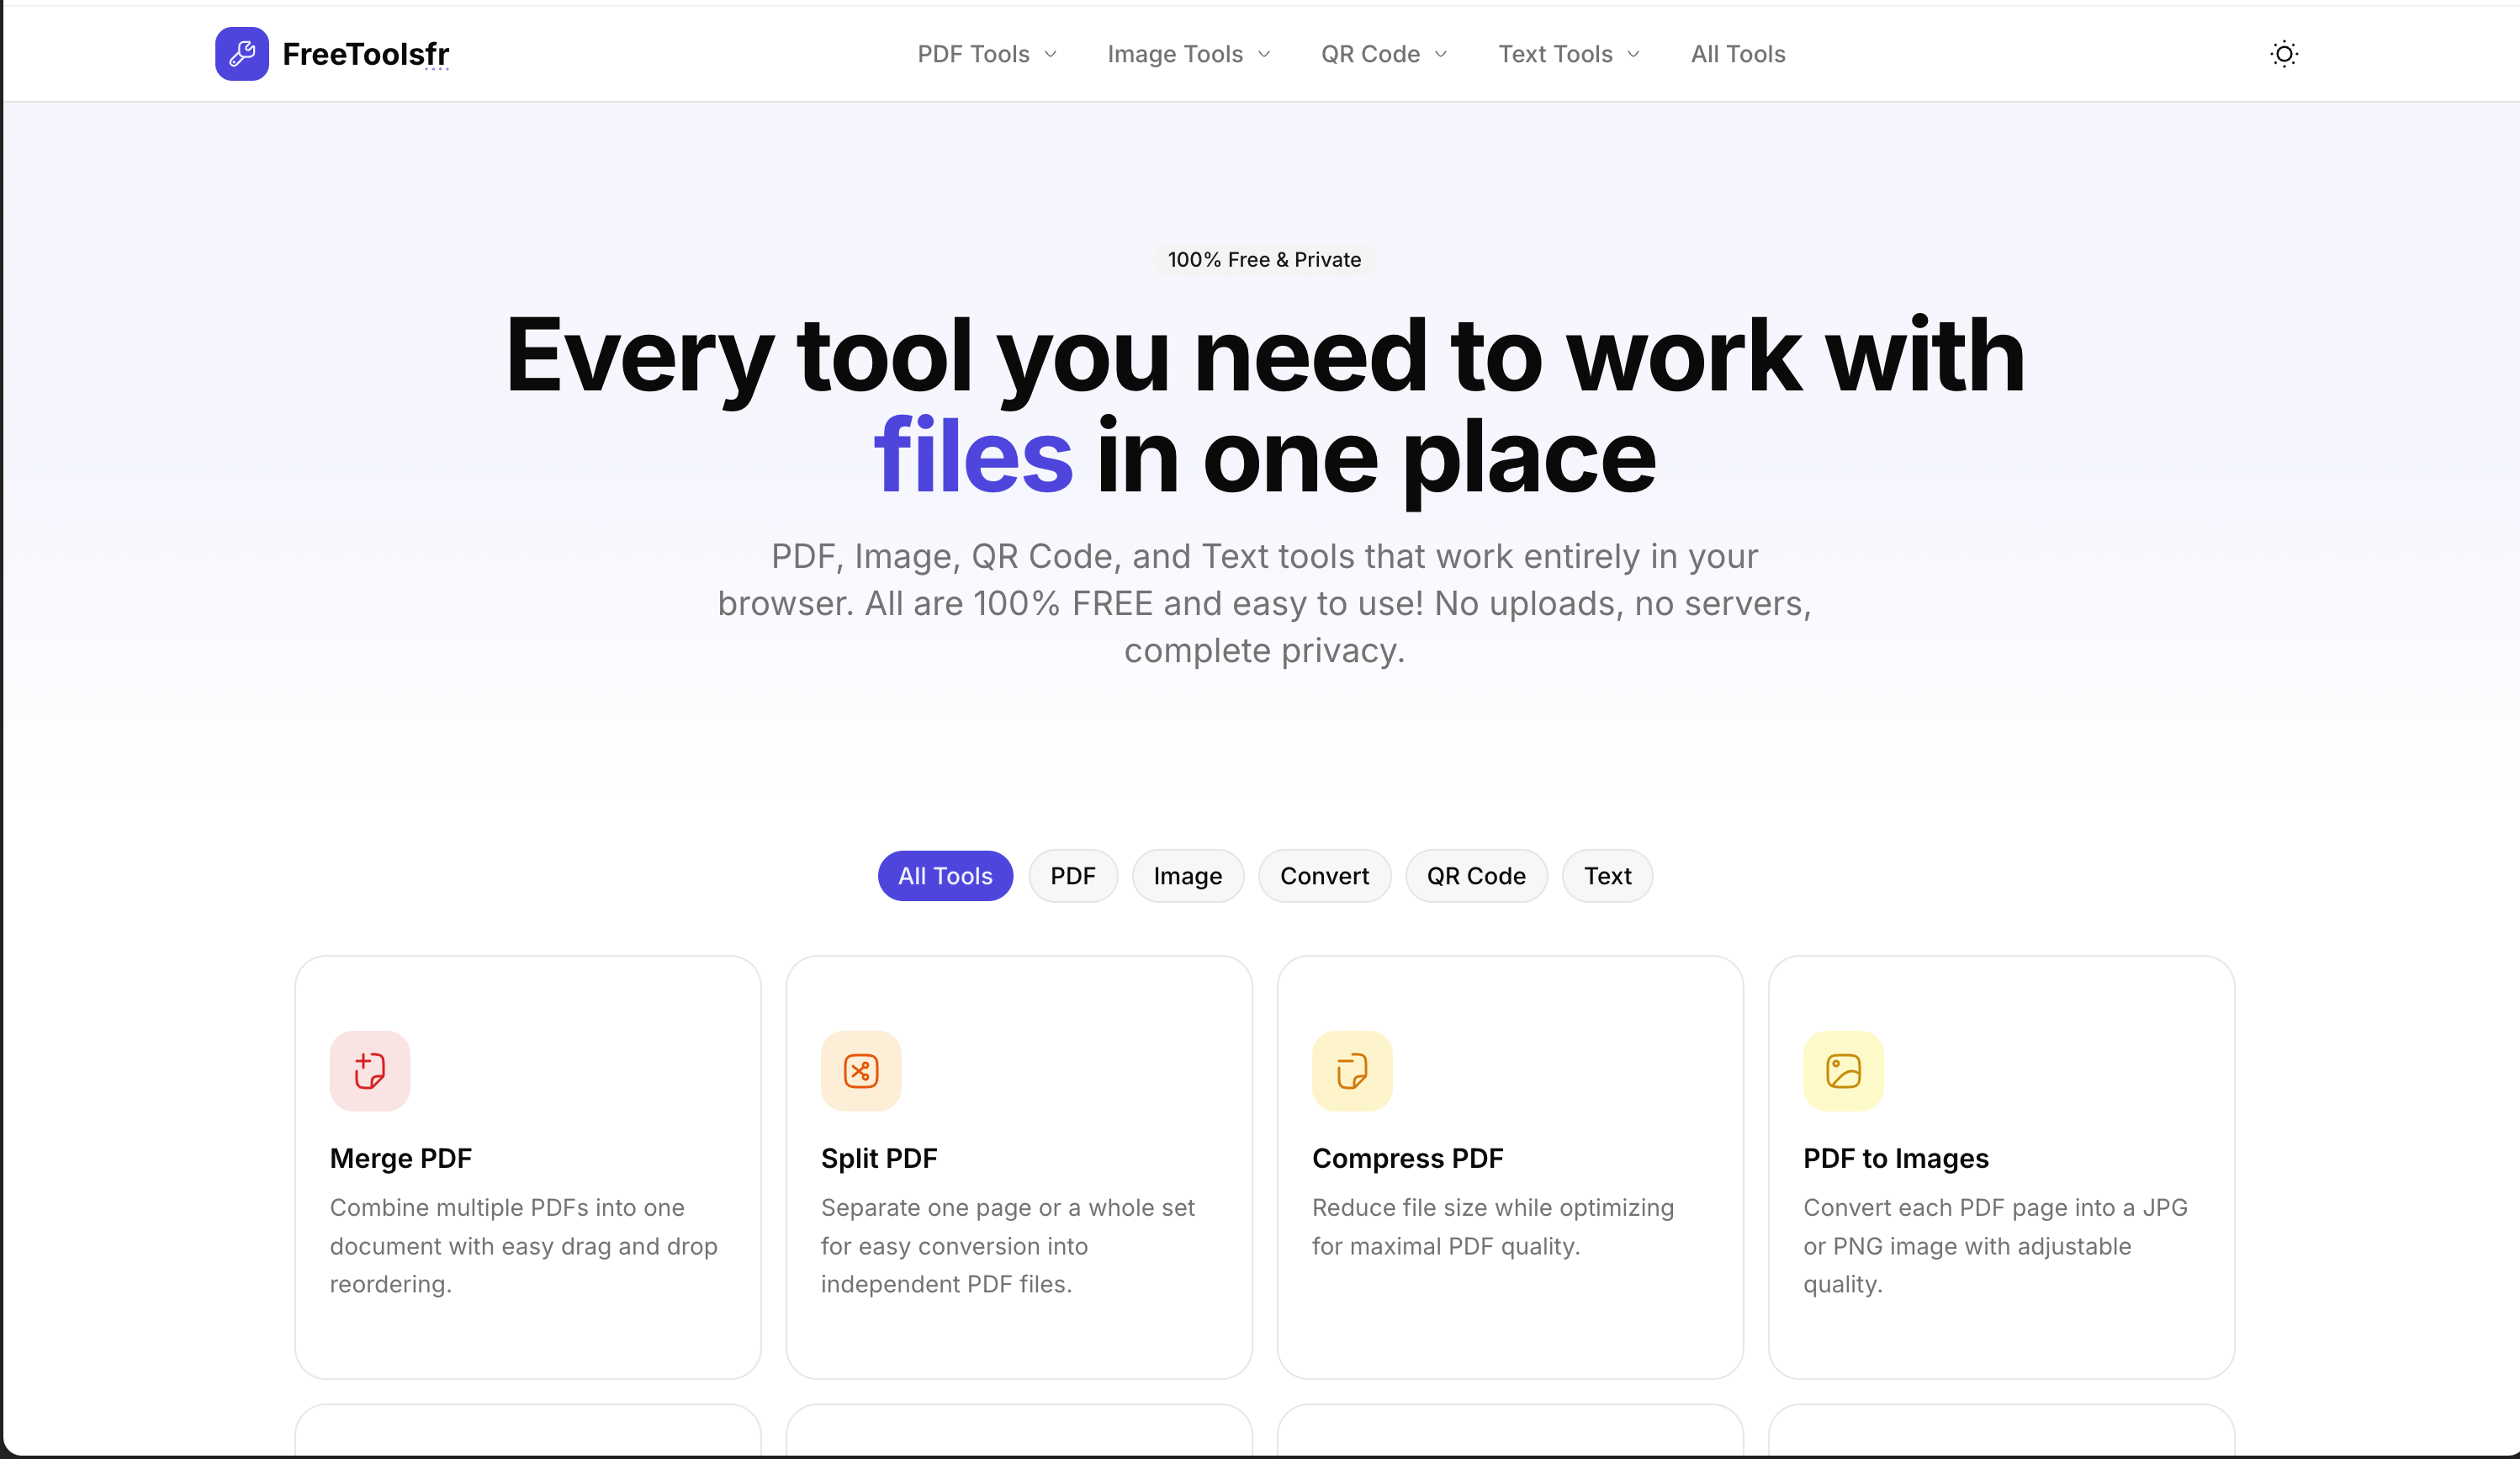Select the PDF filter pill

[1073, 875]
